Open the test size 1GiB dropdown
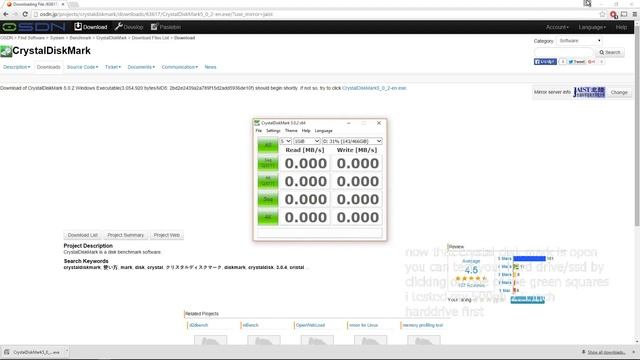This screenshot has height=360, width=640. pyautogui.click(x=307, y=141)
